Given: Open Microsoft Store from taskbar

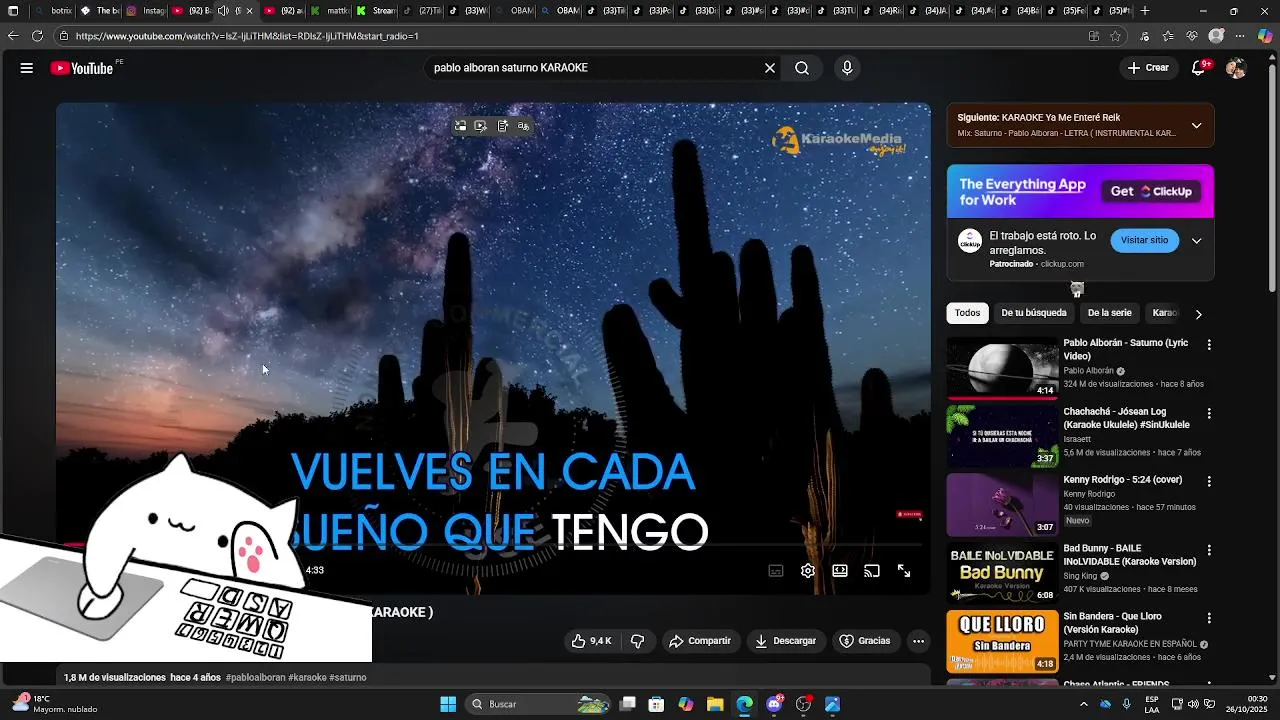Looking at the screenshot, I should point(656,704).
